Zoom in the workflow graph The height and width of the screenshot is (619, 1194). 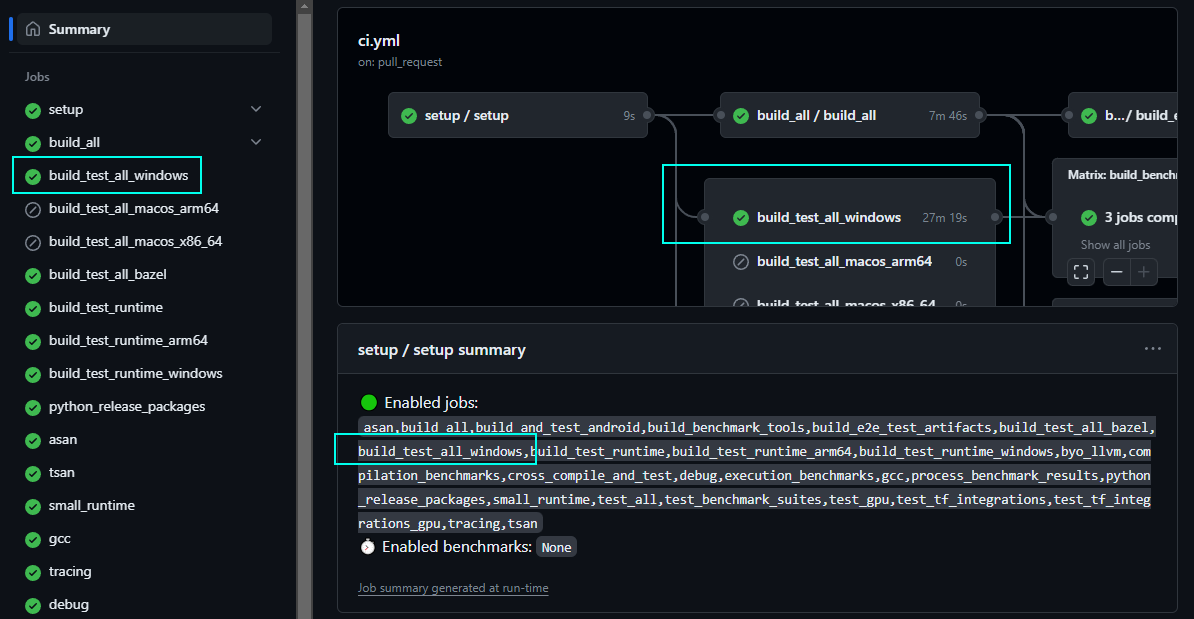tap(1144, 271)
